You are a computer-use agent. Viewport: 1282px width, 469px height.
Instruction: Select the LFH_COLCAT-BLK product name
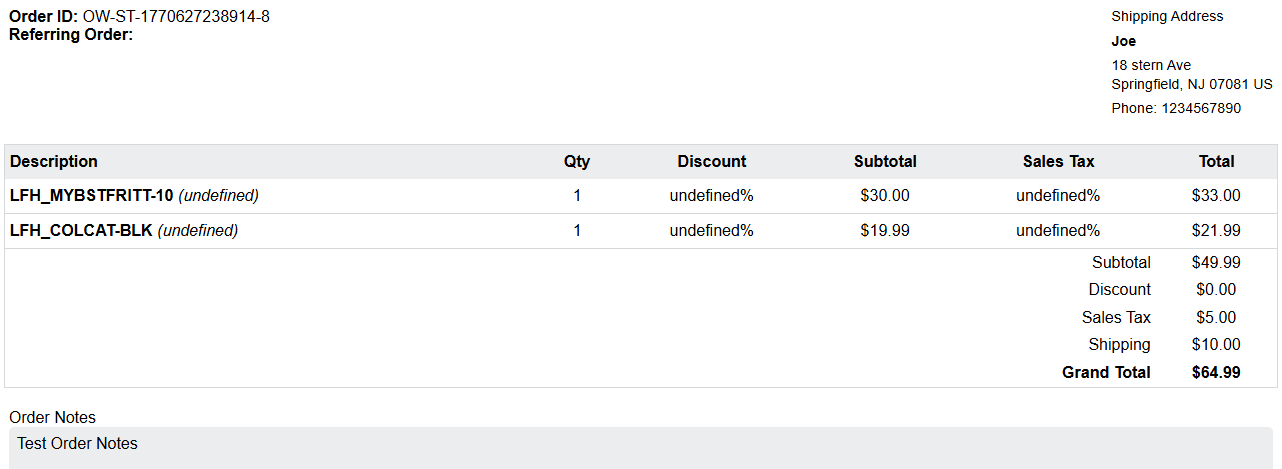click(81, 231)
